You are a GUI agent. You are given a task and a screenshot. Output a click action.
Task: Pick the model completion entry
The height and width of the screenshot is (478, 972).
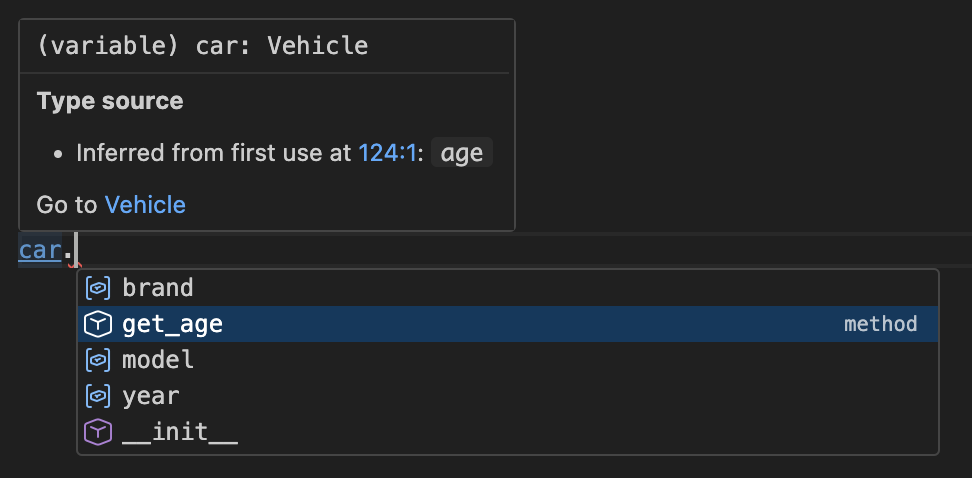pyautogui.click(x=157, y=360)
